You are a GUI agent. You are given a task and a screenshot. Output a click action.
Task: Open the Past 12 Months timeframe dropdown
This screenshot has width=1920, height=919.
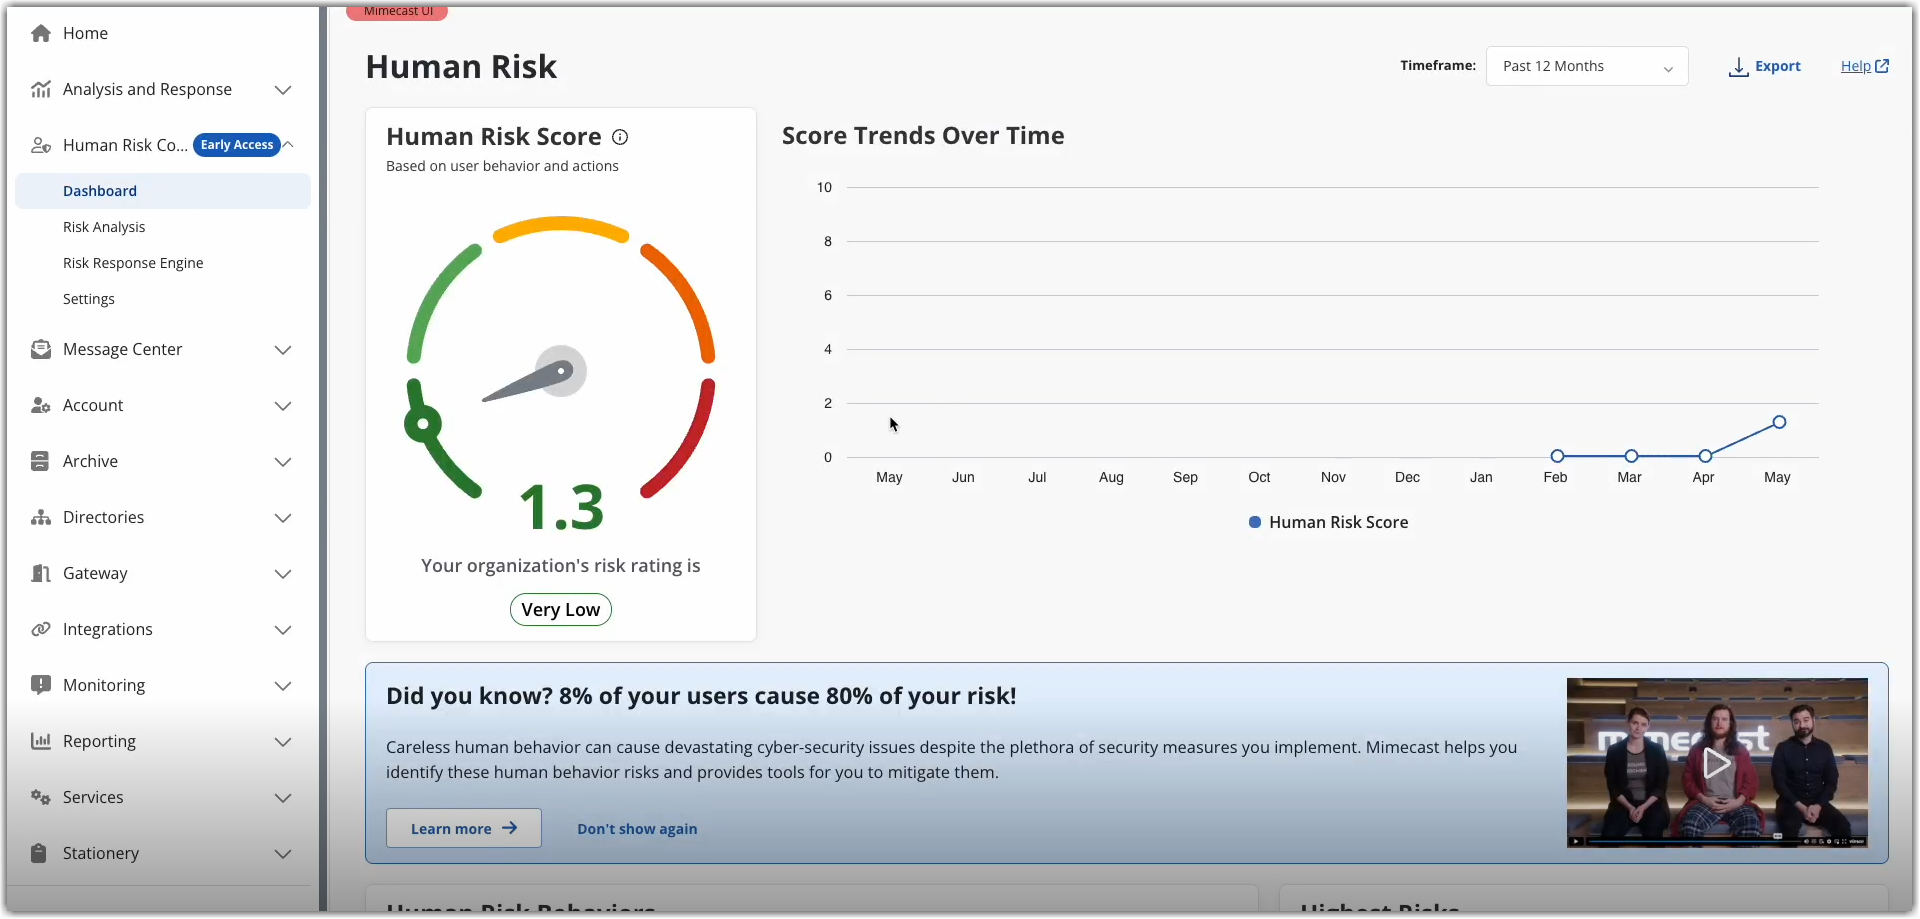[x=1587, y=66]
